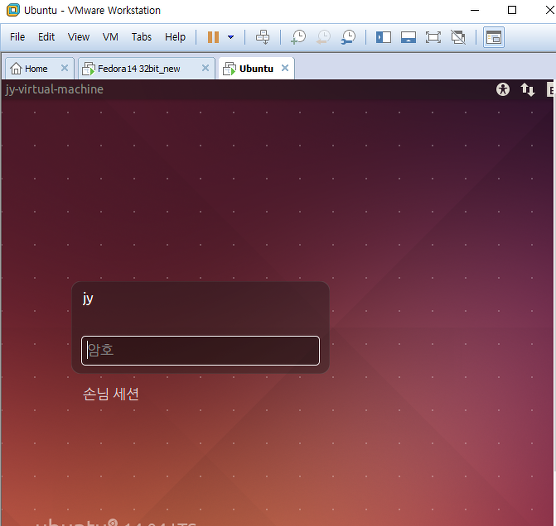
Task: Open the VM menu
Action: [110, 37]
